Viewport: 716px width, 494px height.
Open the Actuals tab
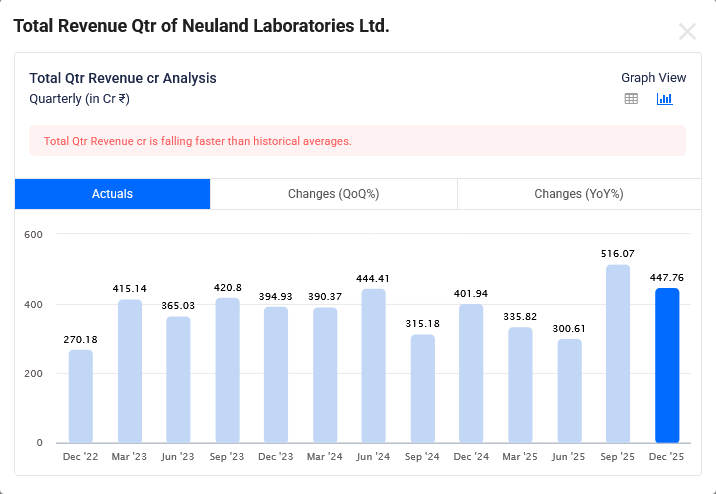(x=112, y=194)
